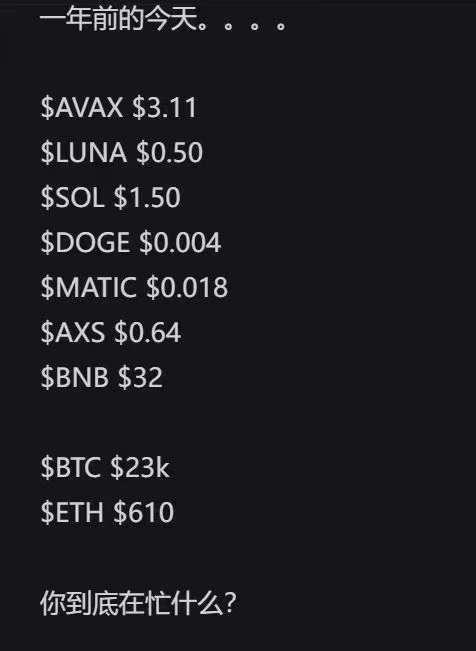The width and height of the screenshot is (476, 651).
Task: Open the $ETH cashtag link
Action: coord(72,512)
